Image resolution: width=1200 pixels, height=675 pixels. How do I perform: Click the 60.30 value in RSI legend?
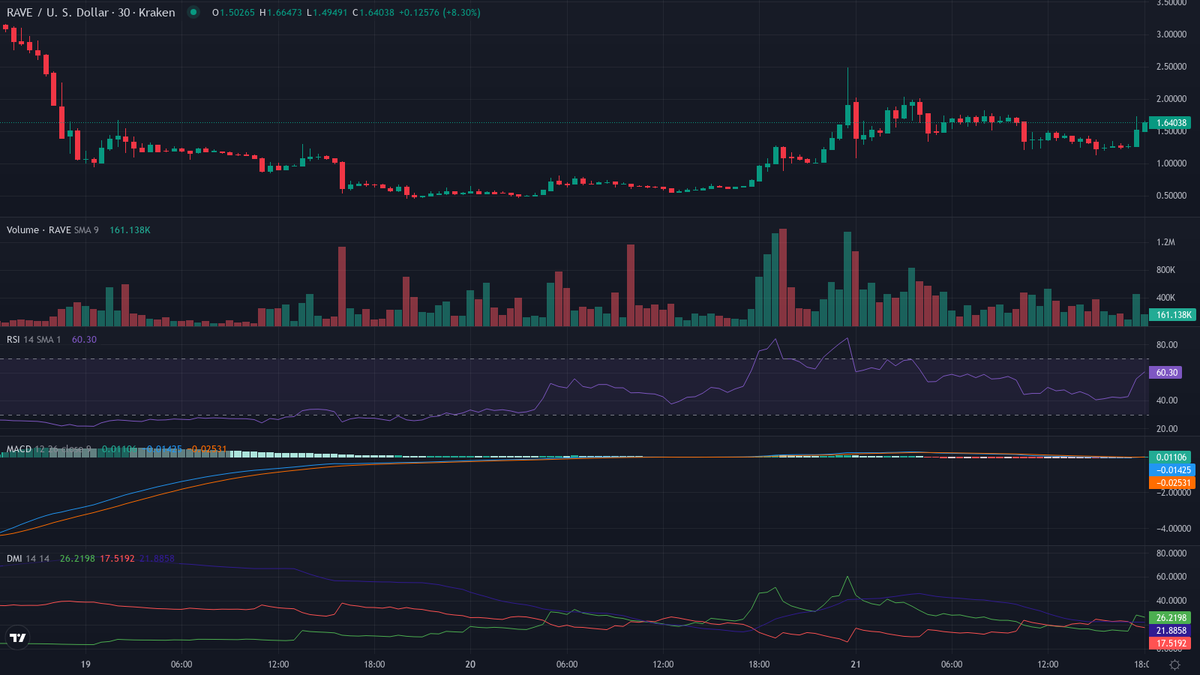84,340
